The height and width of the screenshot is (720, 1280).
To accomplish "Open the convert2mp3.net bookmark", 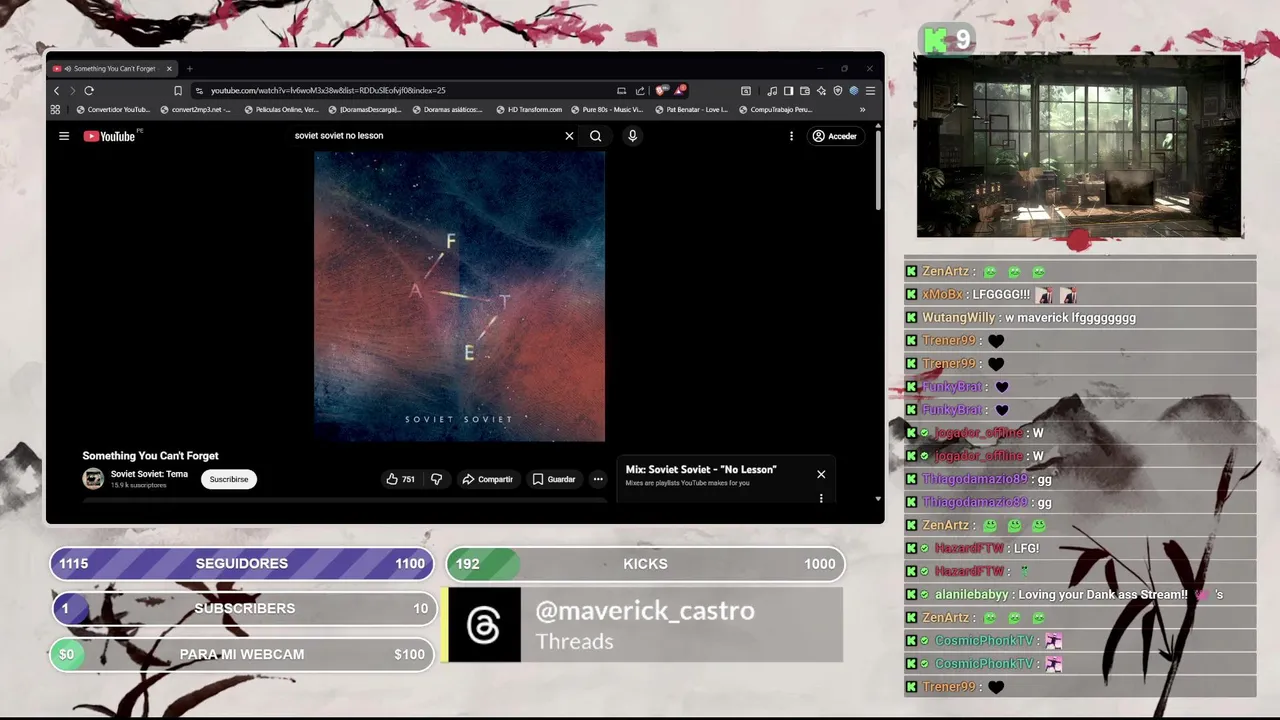I will (196, 110).
